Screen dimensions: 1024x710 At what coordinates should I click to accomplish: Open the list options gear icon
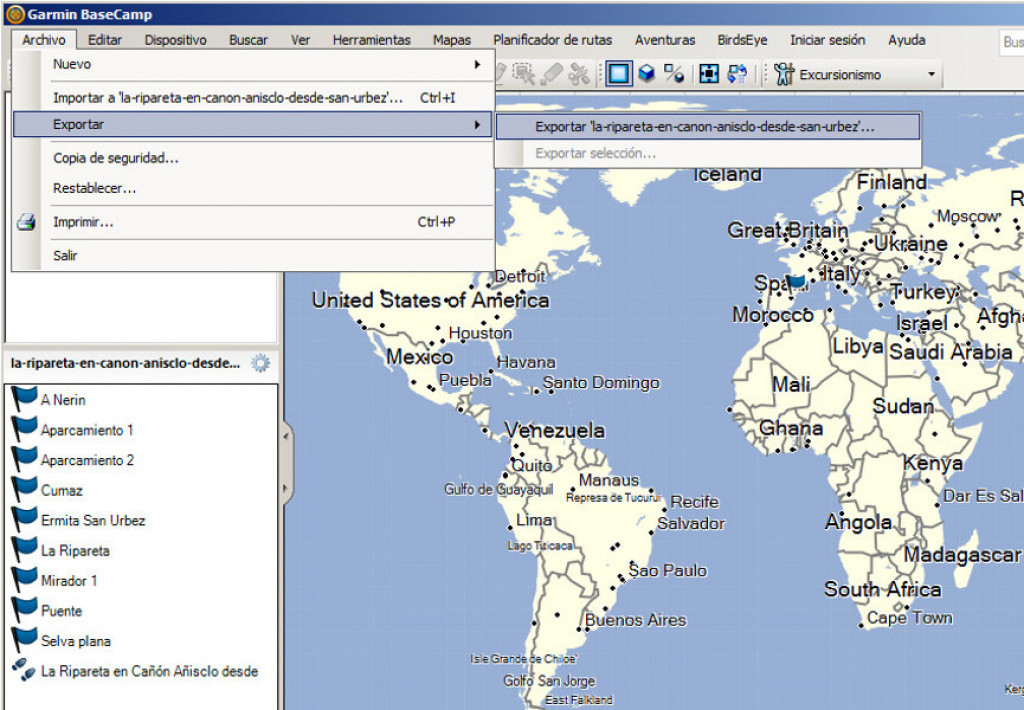pyautogui.click(x=261, y=363)
